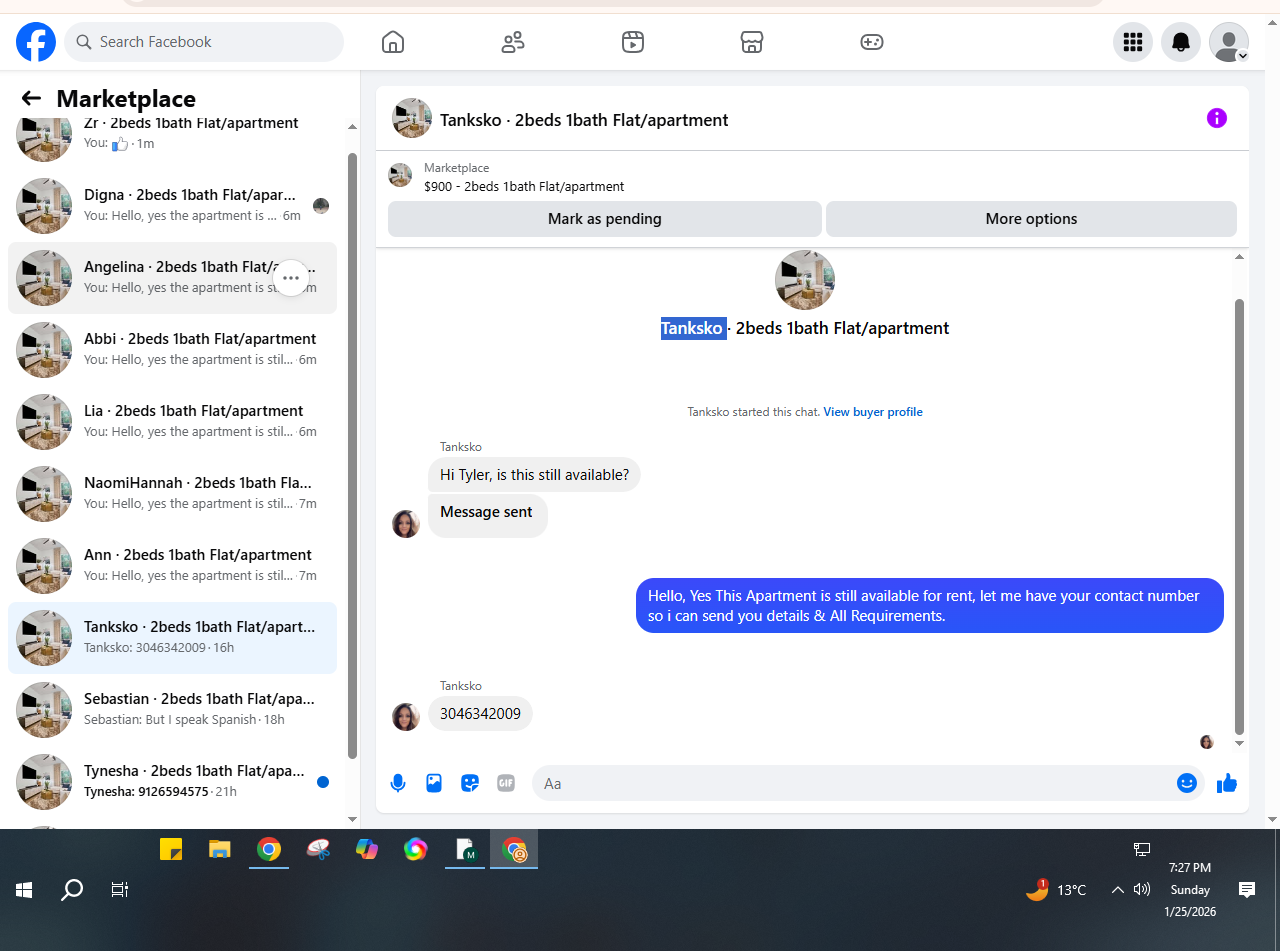Open the Windows Start menu
The width and height of the screenshot is (1280, 951).
[24, 889]
